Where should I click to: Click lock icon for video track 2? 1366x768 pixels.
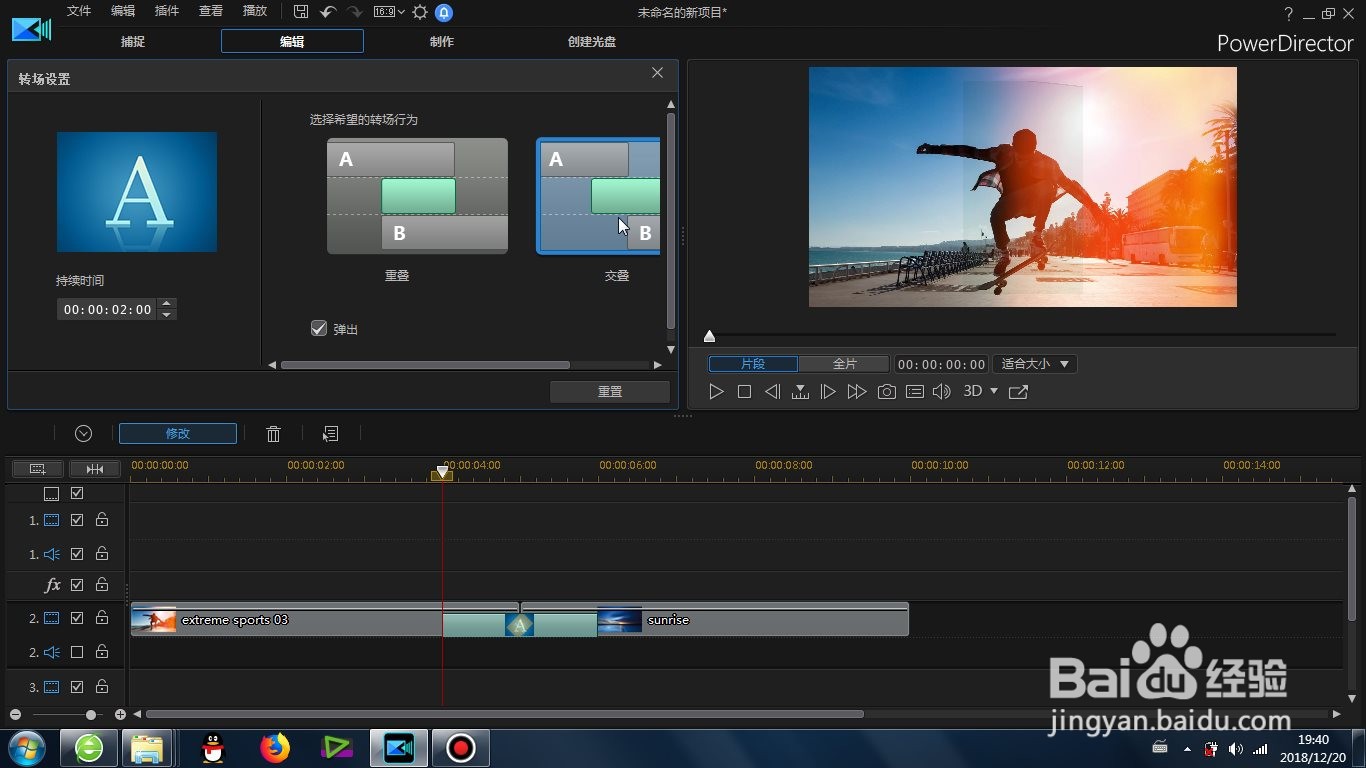click(x=102, y=619)
